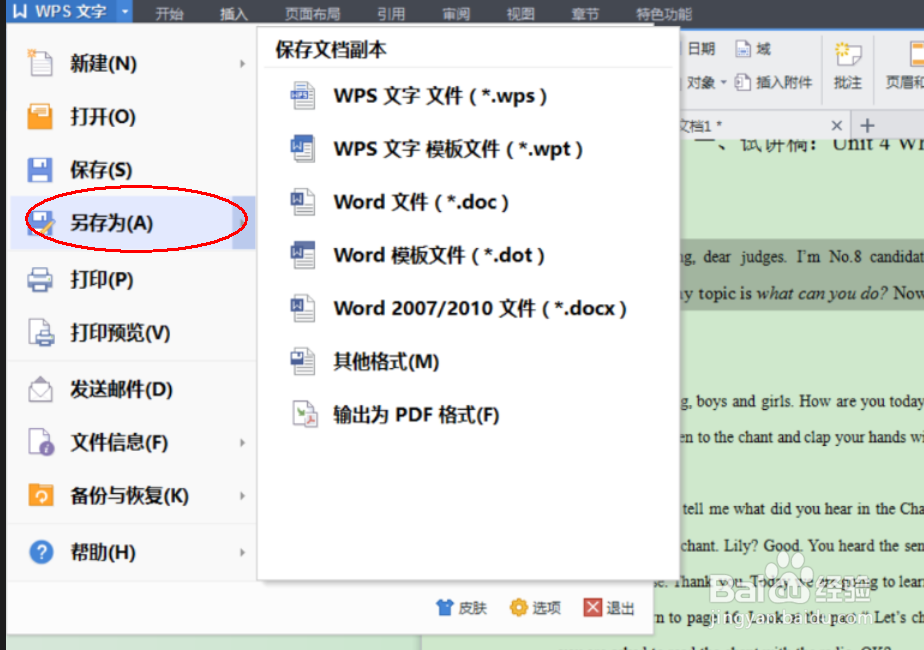Click the 备份与恢复 recovery icon
Viewport: 924px width, 650px height.
(39, 495)
